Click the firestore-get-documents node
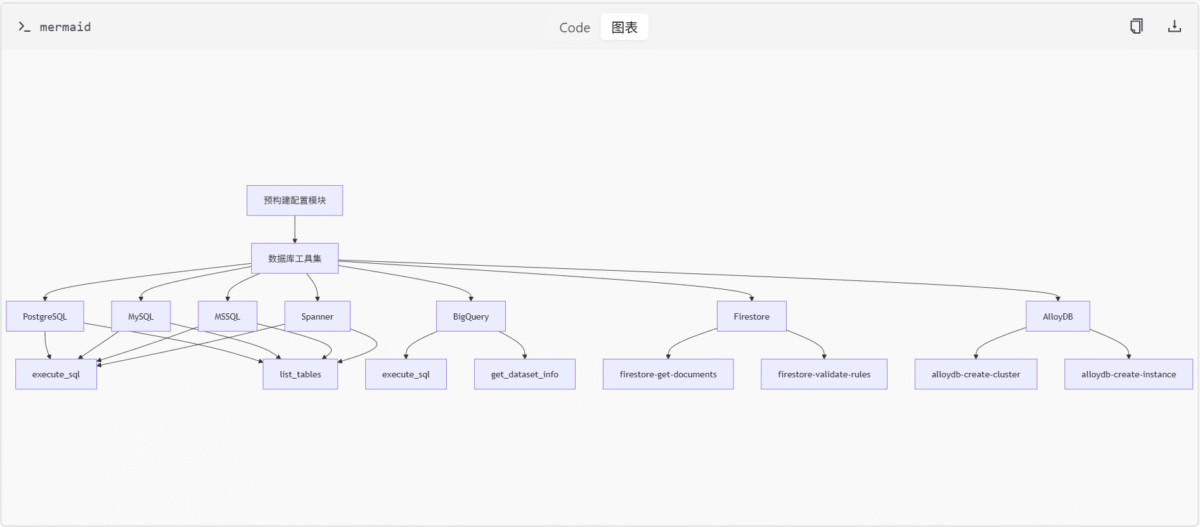 pos(668,374)
